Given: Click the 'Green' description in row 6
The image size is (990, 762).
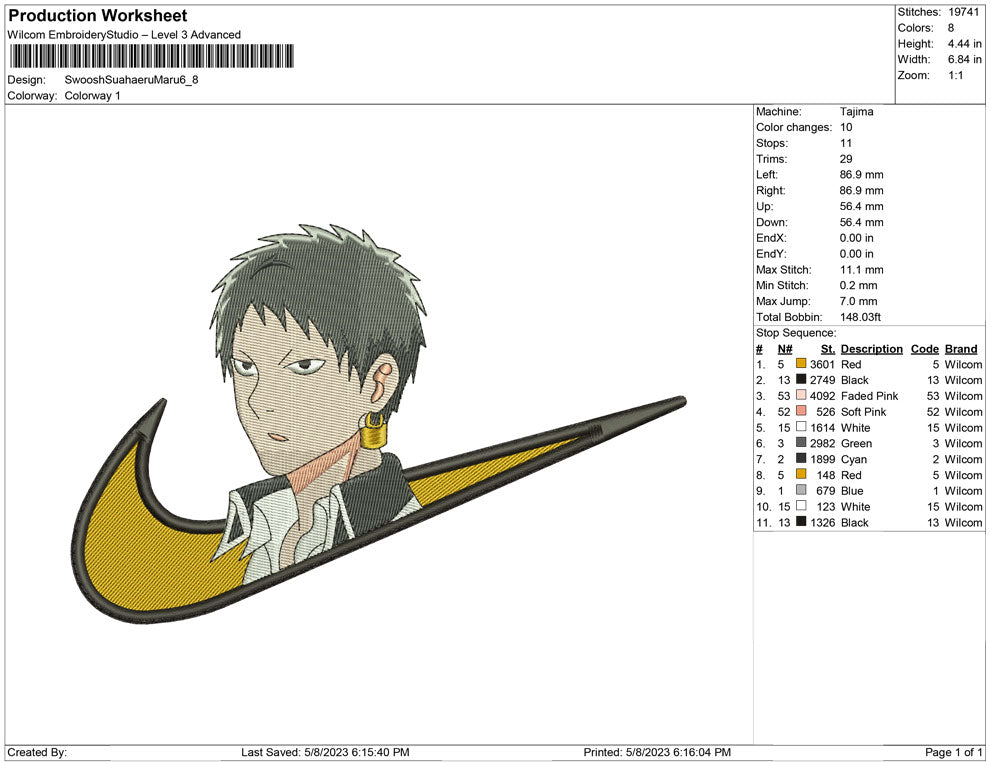Looking at the screenshot, I should (856, 443).
